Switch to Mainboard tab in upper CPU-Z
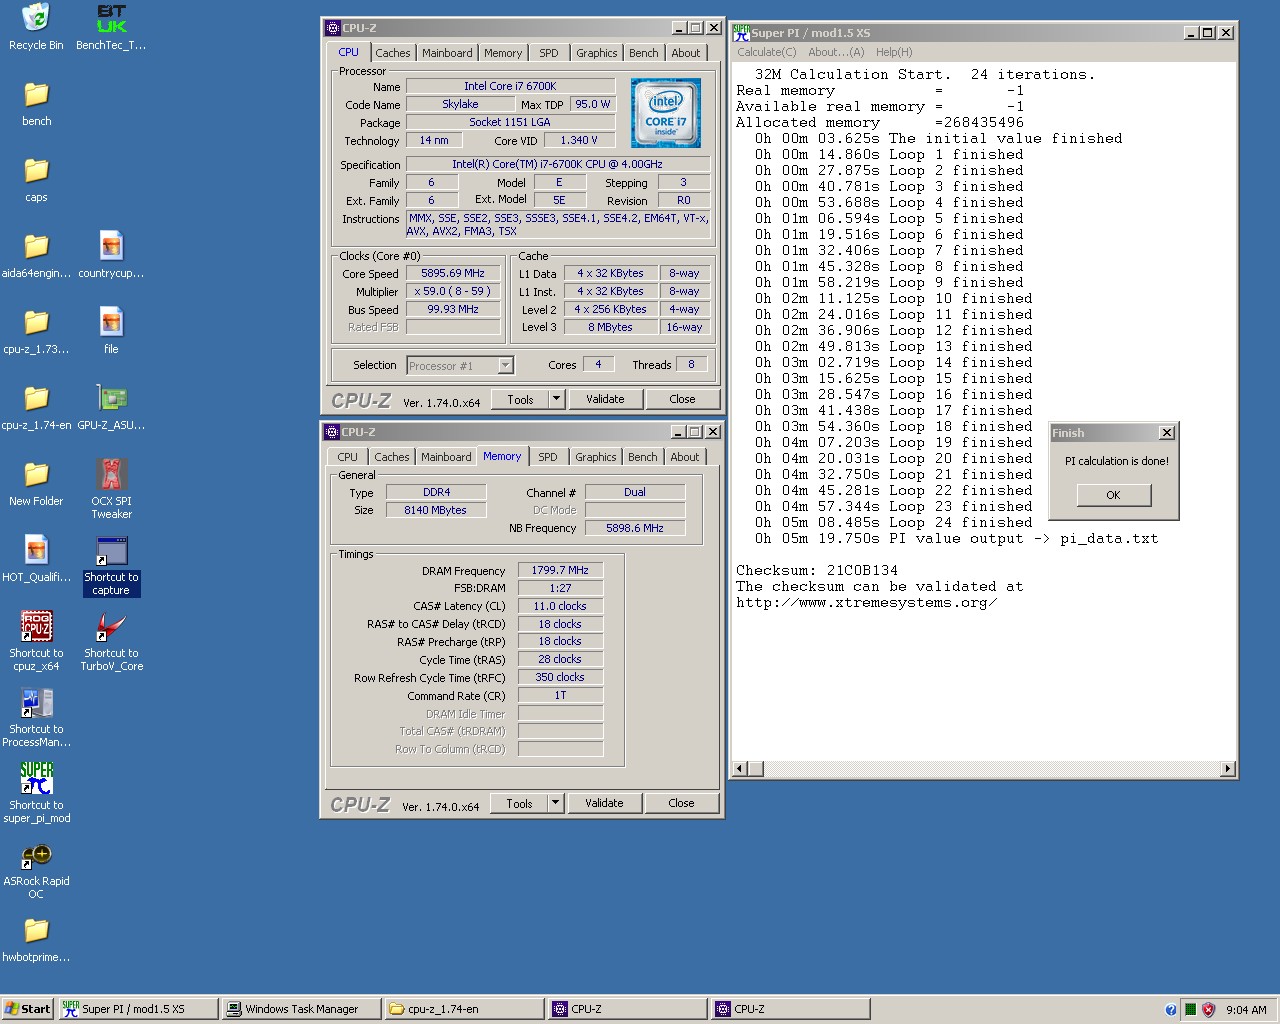1280x1024 pixels. [447, 53]
